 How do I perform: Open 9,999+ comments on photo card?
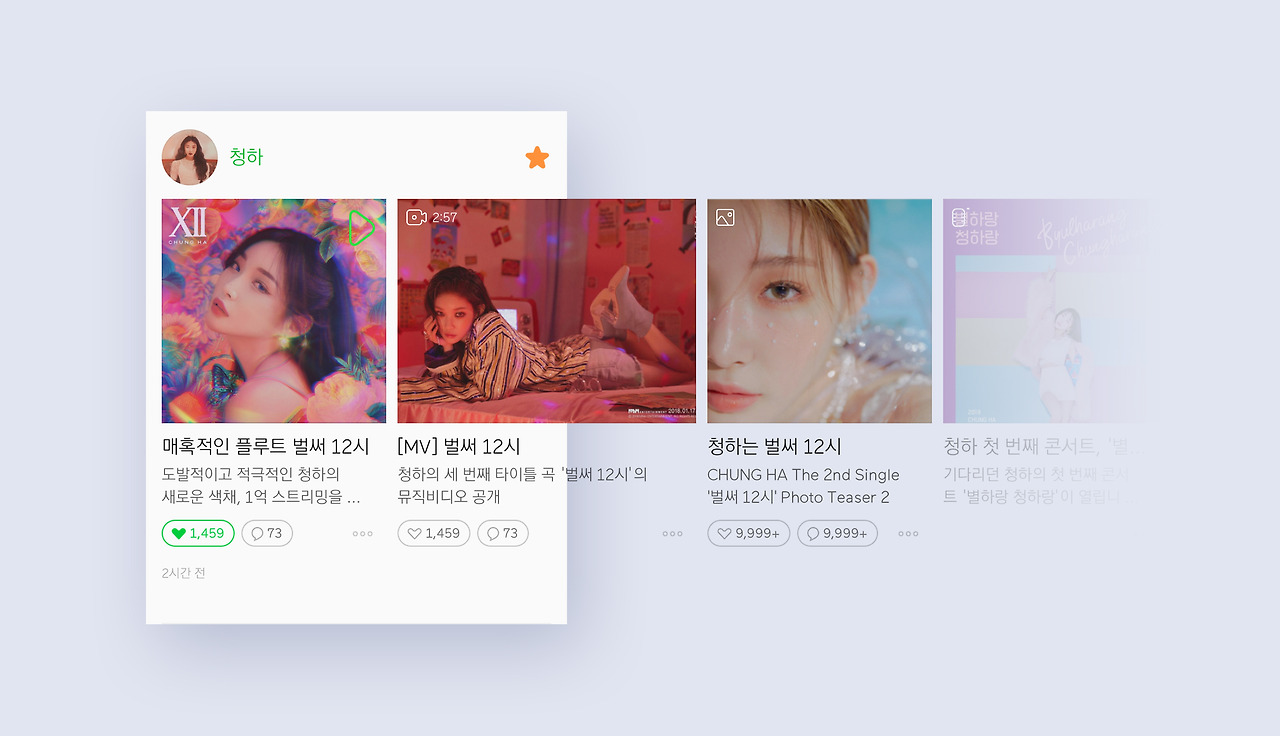(837, 533)
